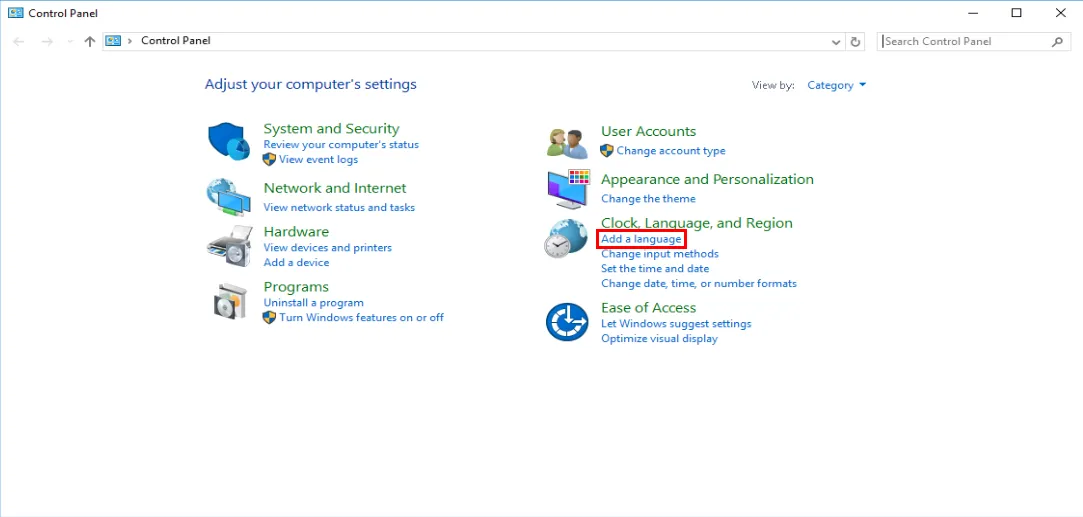Click the System and Security shield icon
The height and width of the screenshot is (517, 1083).
pos(228,141)
